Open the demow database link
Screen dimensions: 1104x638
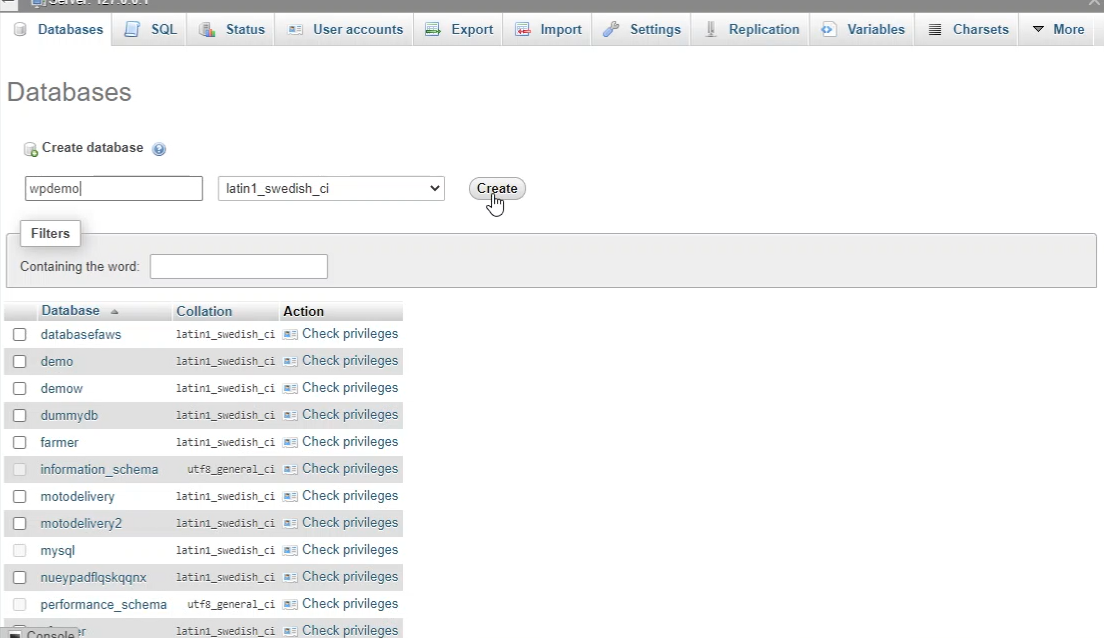62,388
